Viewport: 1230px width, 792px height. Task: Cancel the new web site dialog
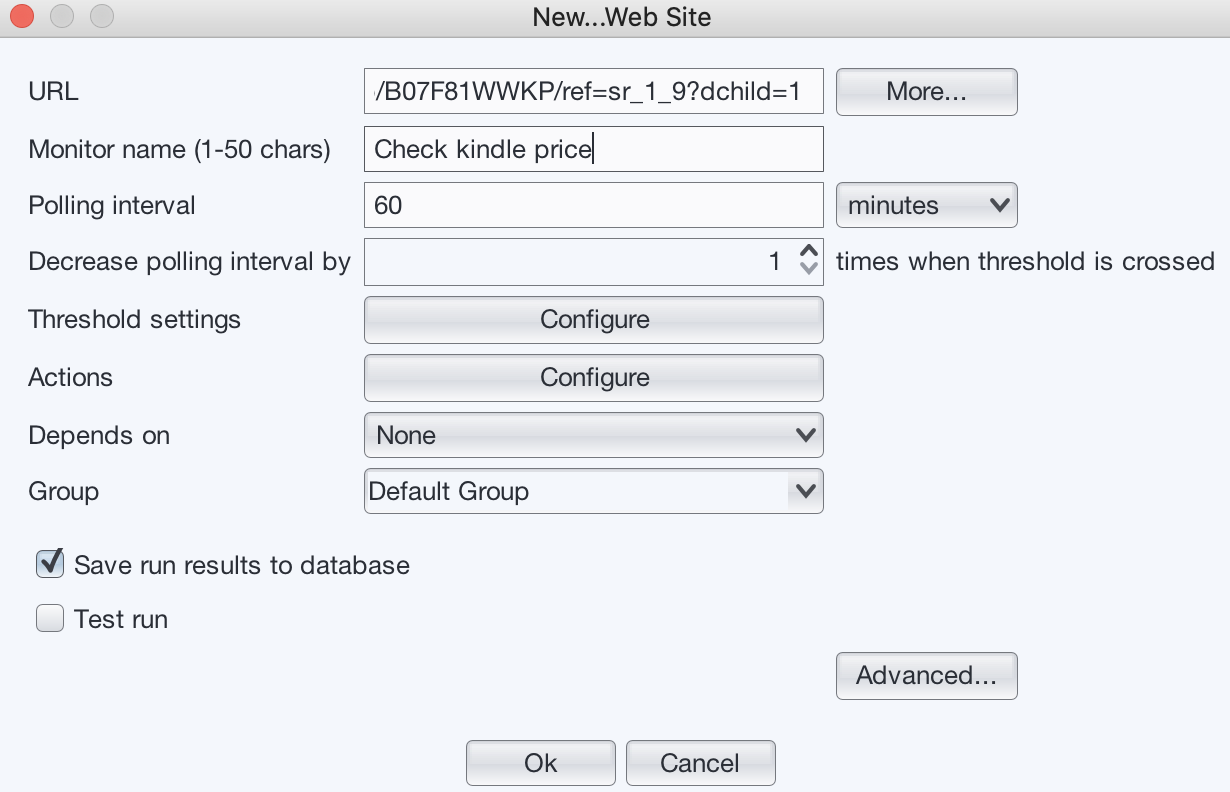(700, 763)
